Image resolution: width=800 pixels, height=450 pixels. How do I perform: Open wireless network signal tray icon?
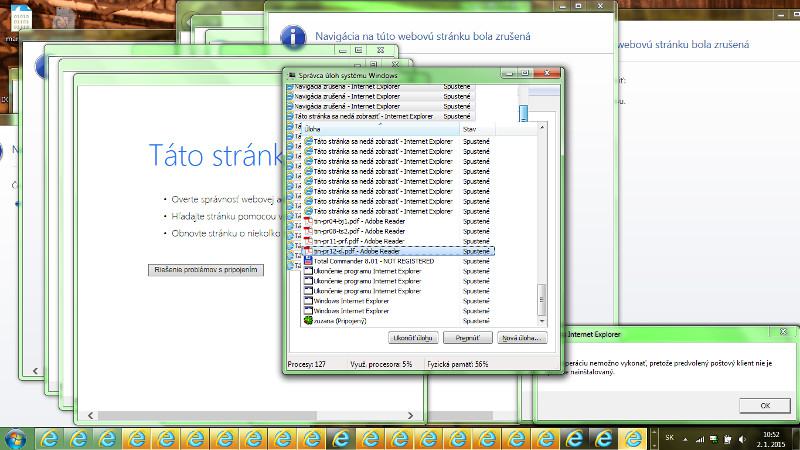coord(699,439)
